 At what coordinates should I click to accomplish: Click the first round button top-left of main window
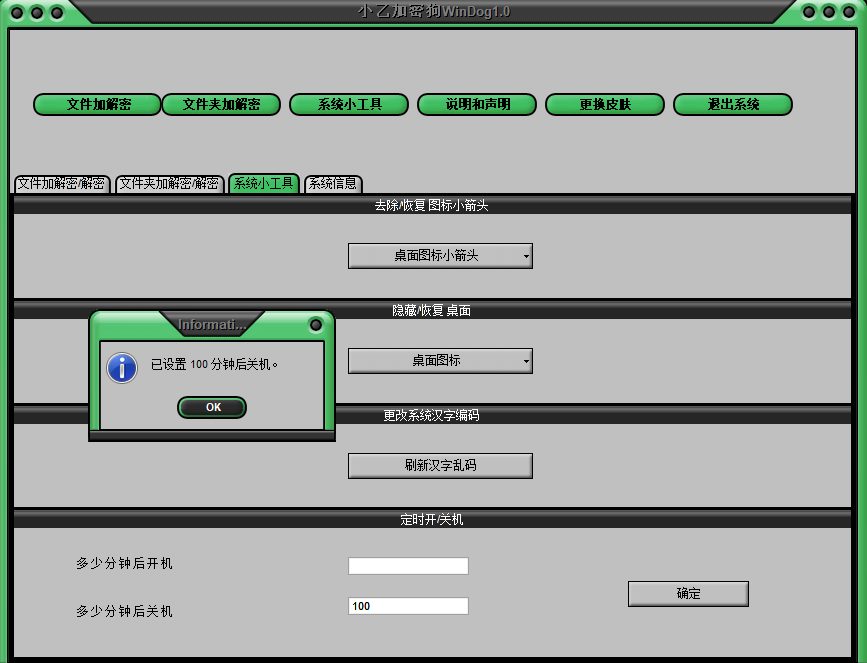pyautogui.click(x=17, y=12)
